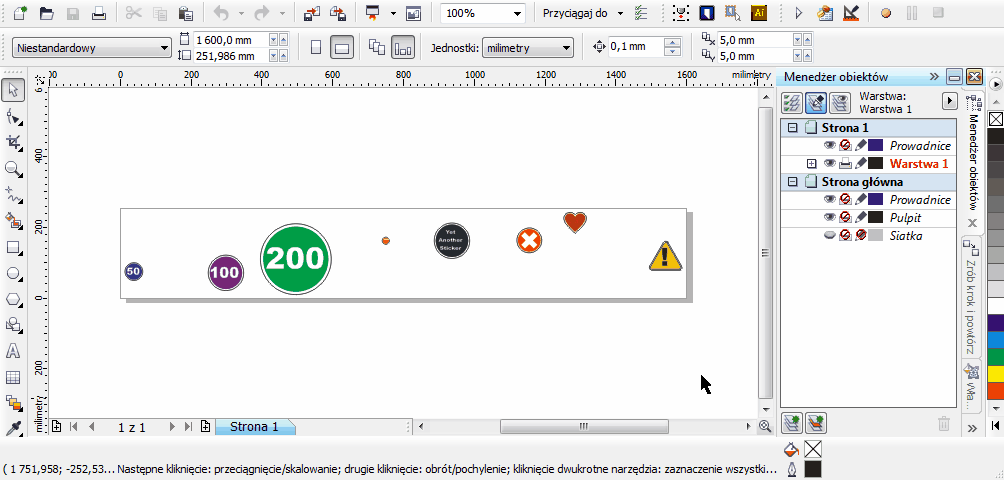This screenshot has height=480, width=1004.
Task: Select the Basic shapes tool
Action: pyautogui.click(x=13, y=325)
